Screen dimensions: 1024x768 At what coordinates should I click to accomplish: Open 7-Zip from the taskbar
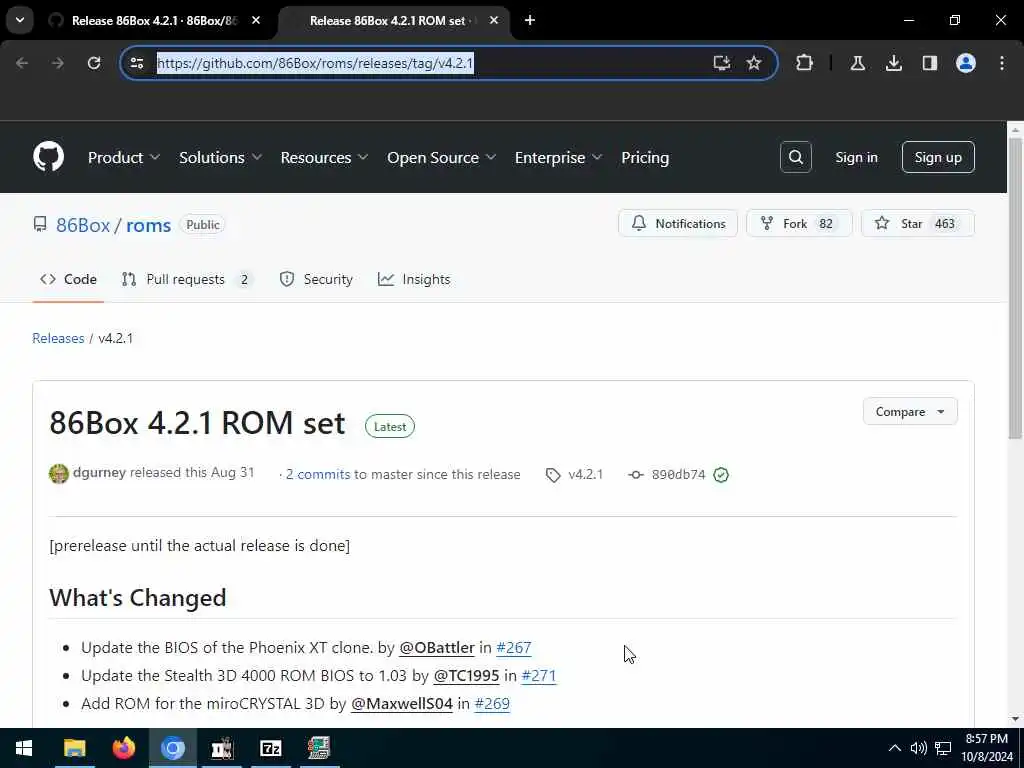coord(270,748)
